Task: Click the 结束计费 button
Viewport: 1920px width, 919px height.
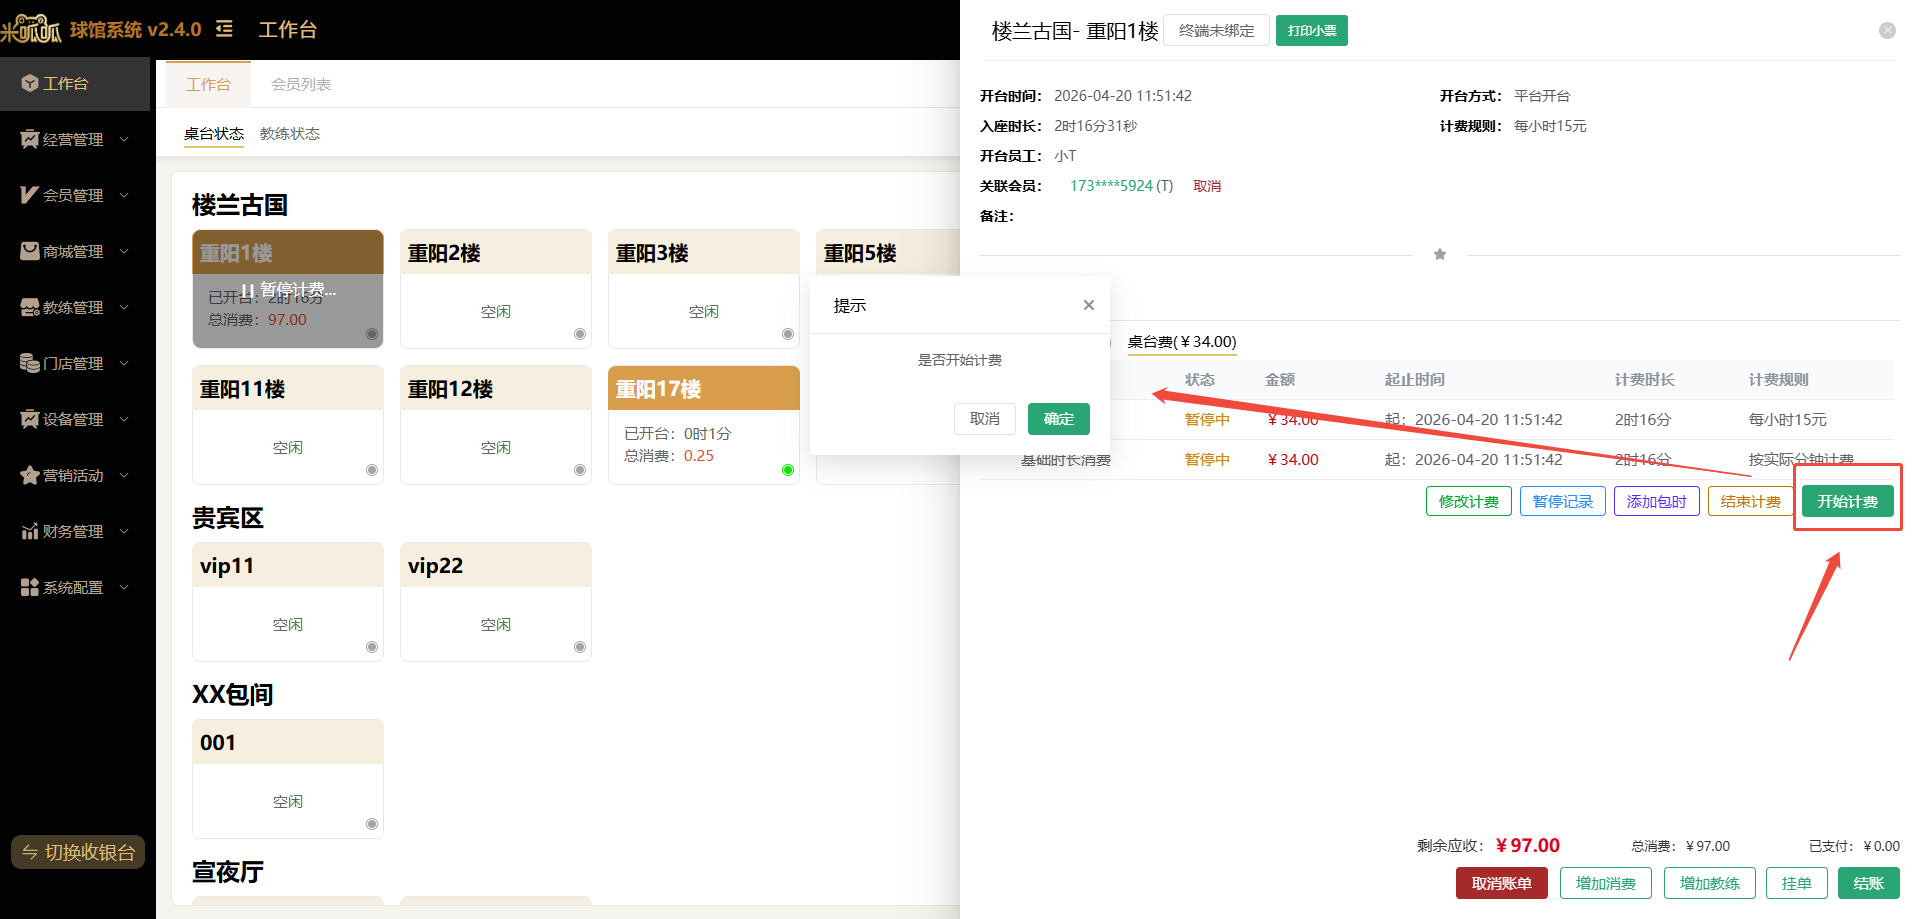Action: pyautogui.click(x=1751, y=501)
